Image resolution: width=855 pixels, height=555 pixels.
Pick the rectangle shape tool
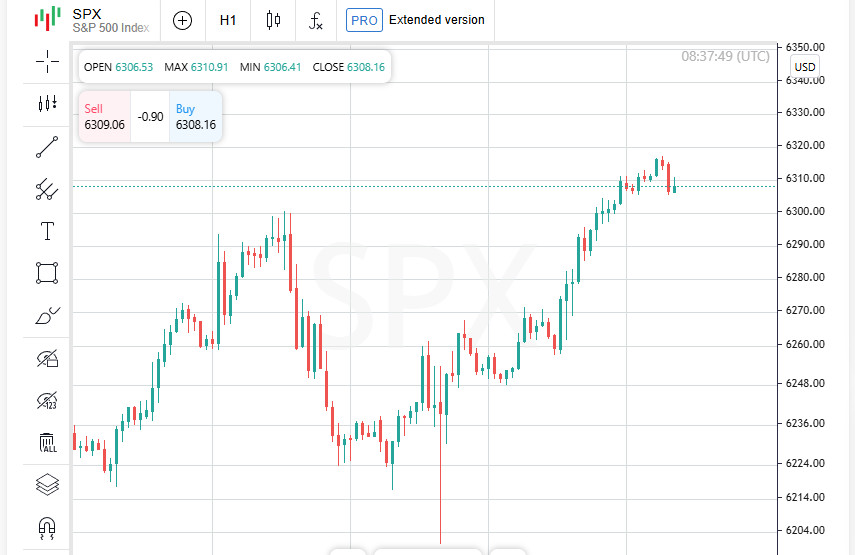(x=47, y=273)
